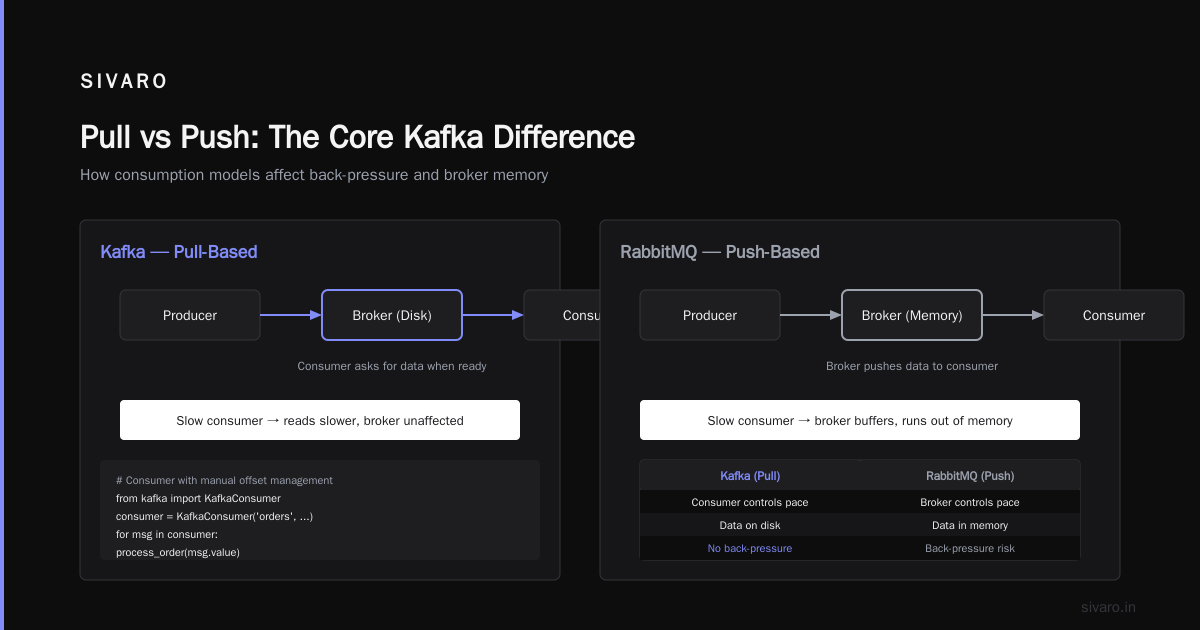The image size is (1200, 630).
Task: Click 'Slow consumer → reads slower, broker unaffected' banner
Action: [320, 420]
